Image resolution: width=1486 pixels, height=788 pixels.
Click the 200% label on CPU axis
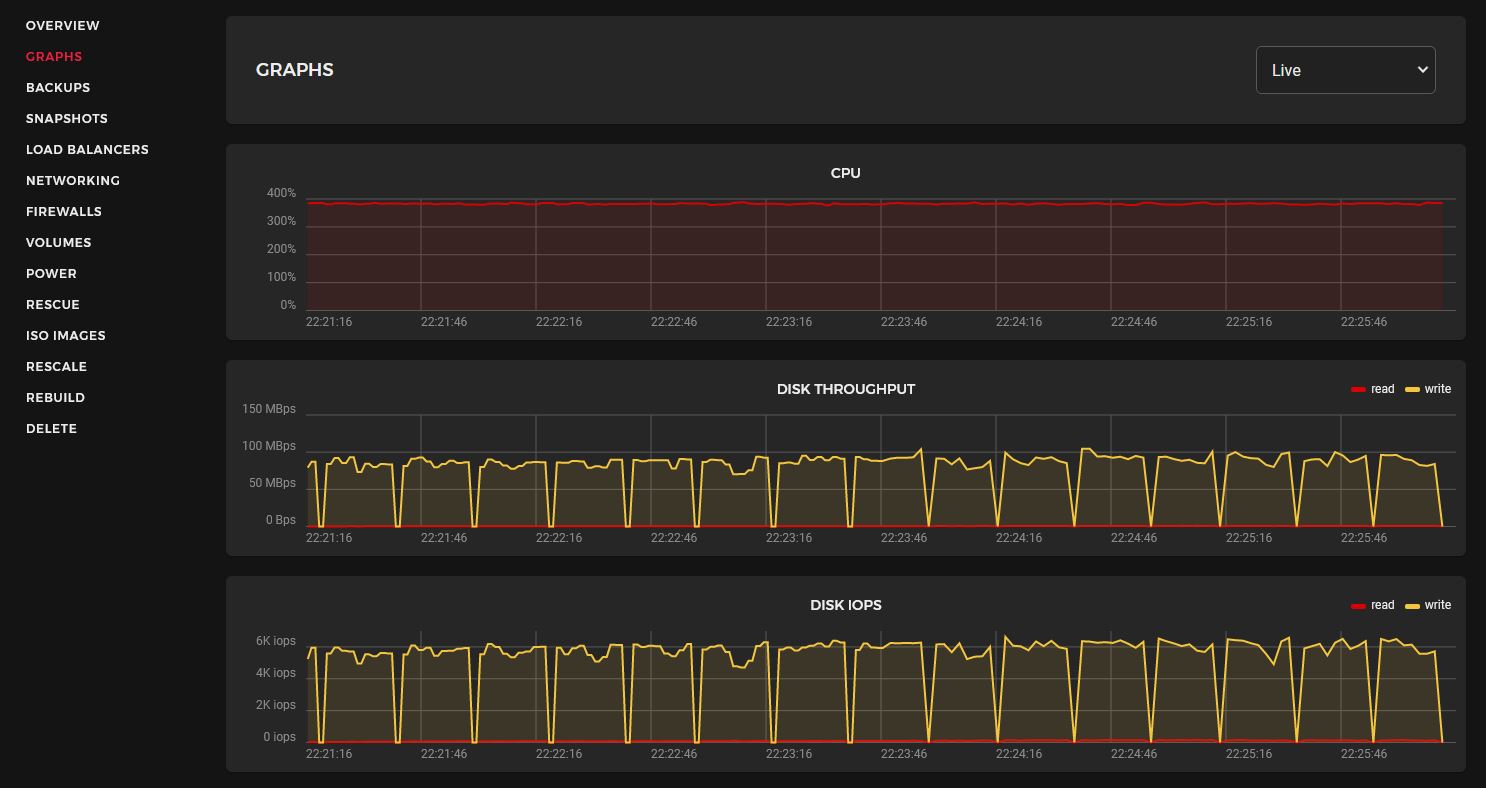coord(281,249)
